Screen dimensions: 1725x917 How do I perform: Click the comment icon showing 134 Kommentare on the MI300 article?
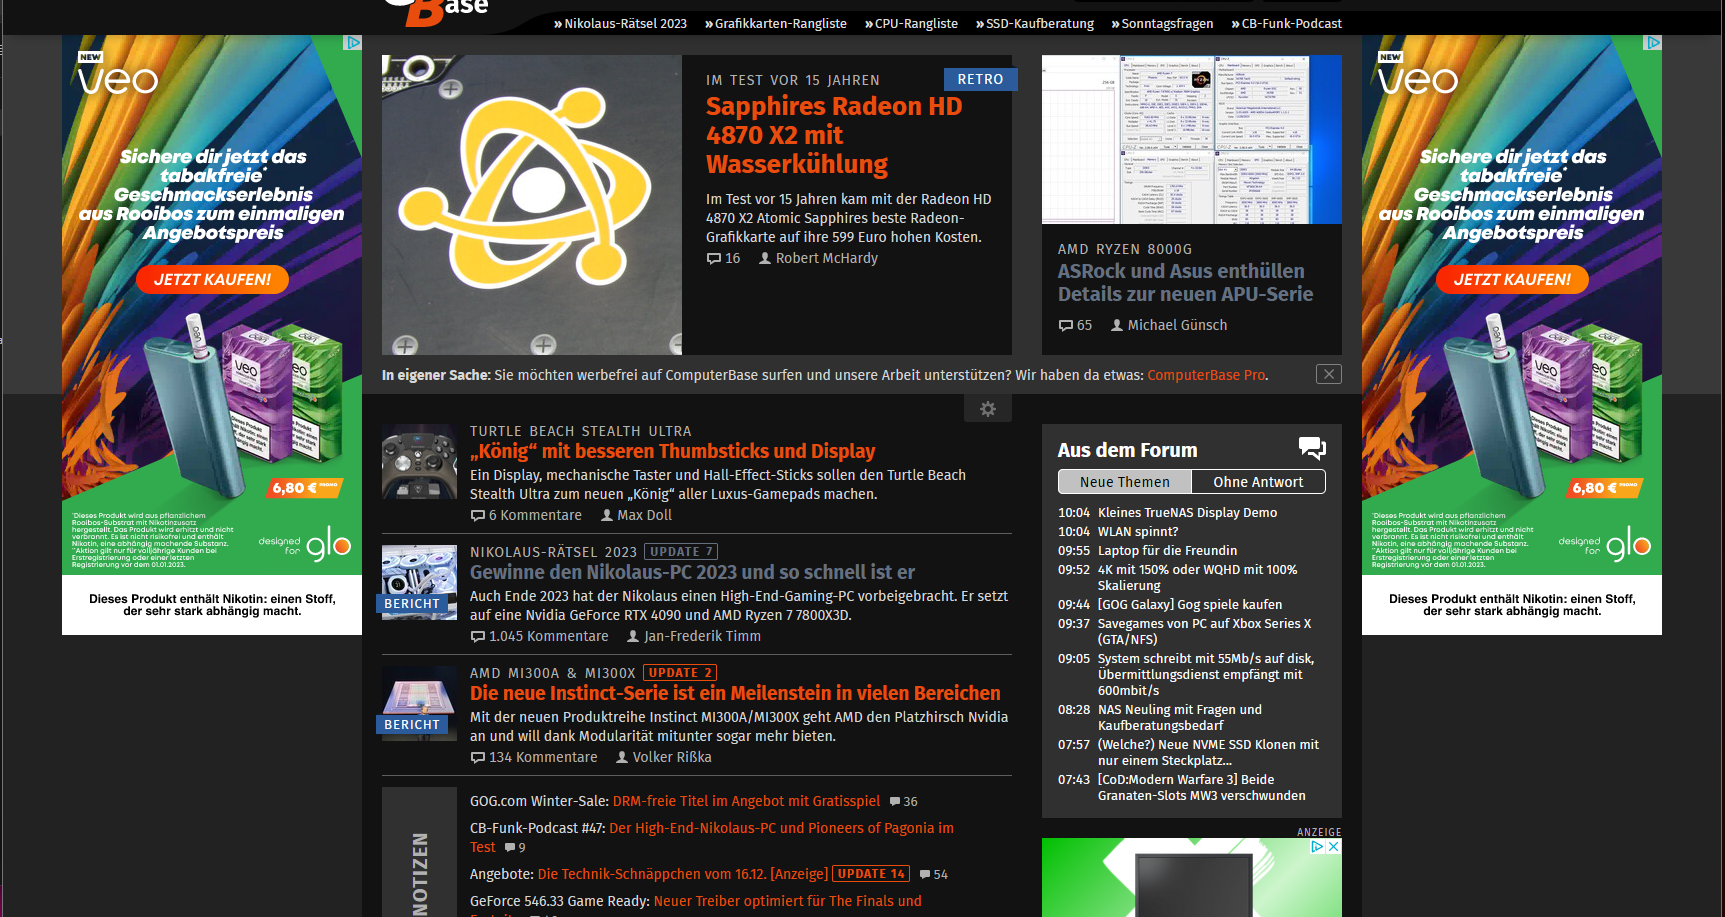click(x=478, y=757)
